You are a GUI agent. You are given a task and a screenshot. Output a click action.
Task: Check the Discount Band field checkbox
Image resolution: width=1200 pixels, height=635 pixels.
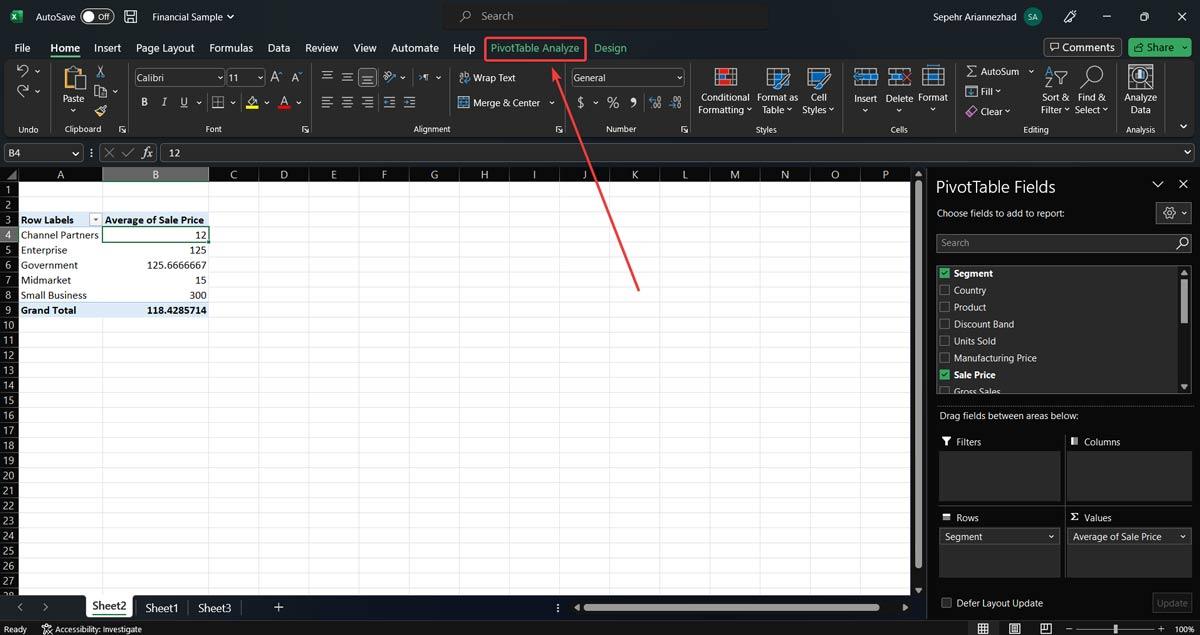click(x=945, y=324)
